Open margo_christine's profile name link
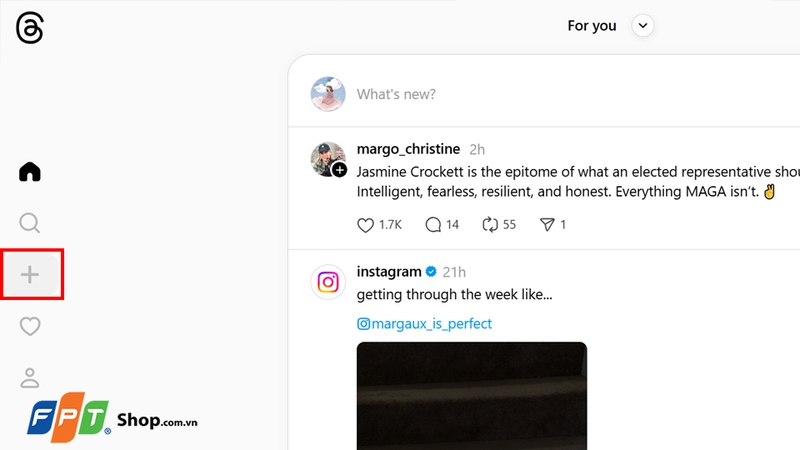 [x=408, y=149]
